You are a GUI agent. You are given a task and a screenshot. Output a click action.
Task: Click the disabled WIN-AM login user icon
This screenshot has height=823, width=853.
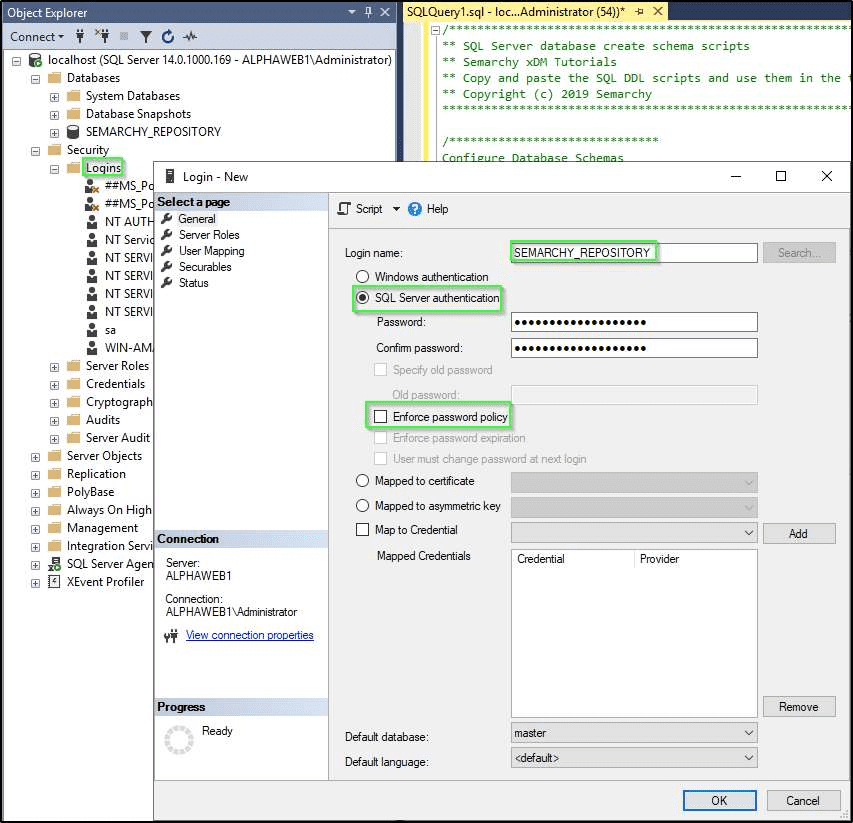92,348
